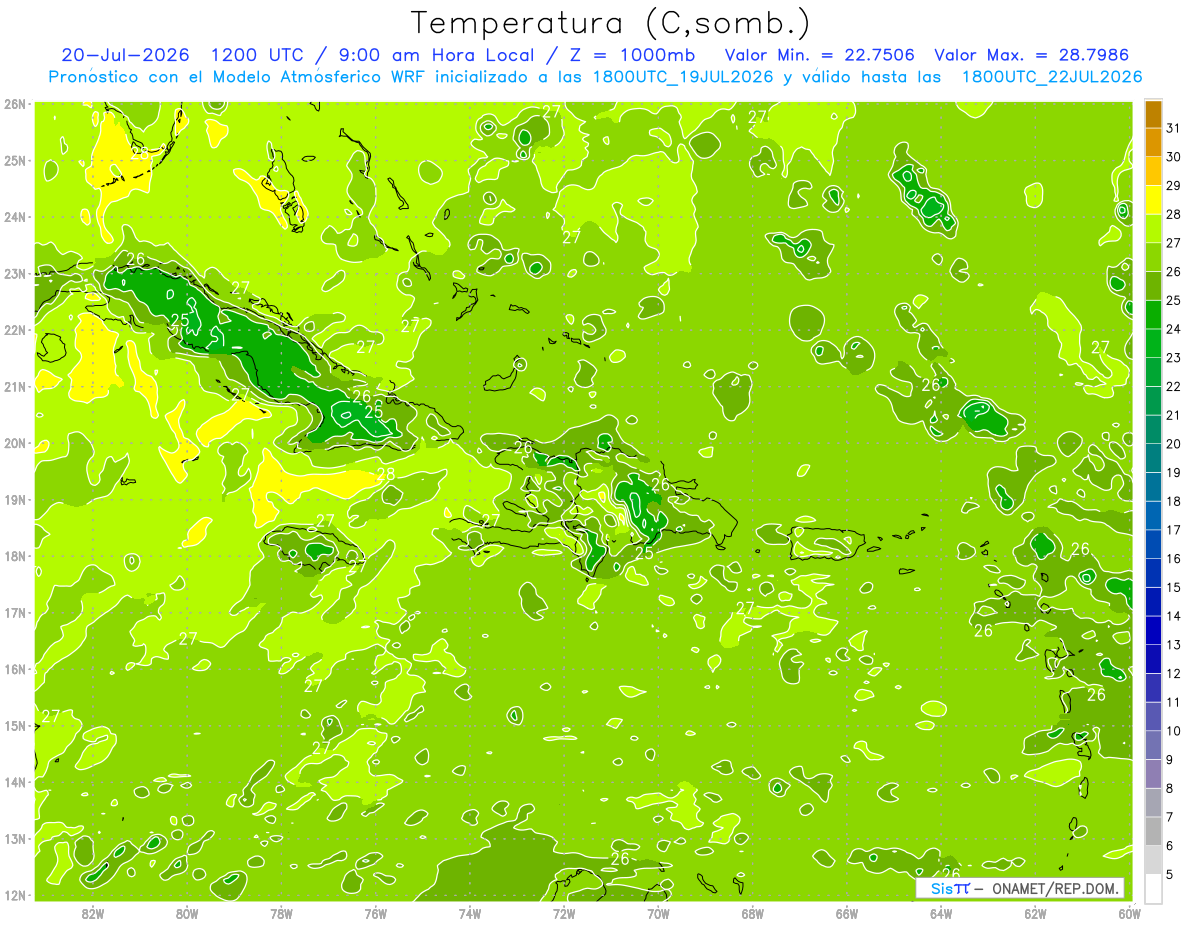
Task: Click the "18N" latitude axis label
Action: [15, 556]
